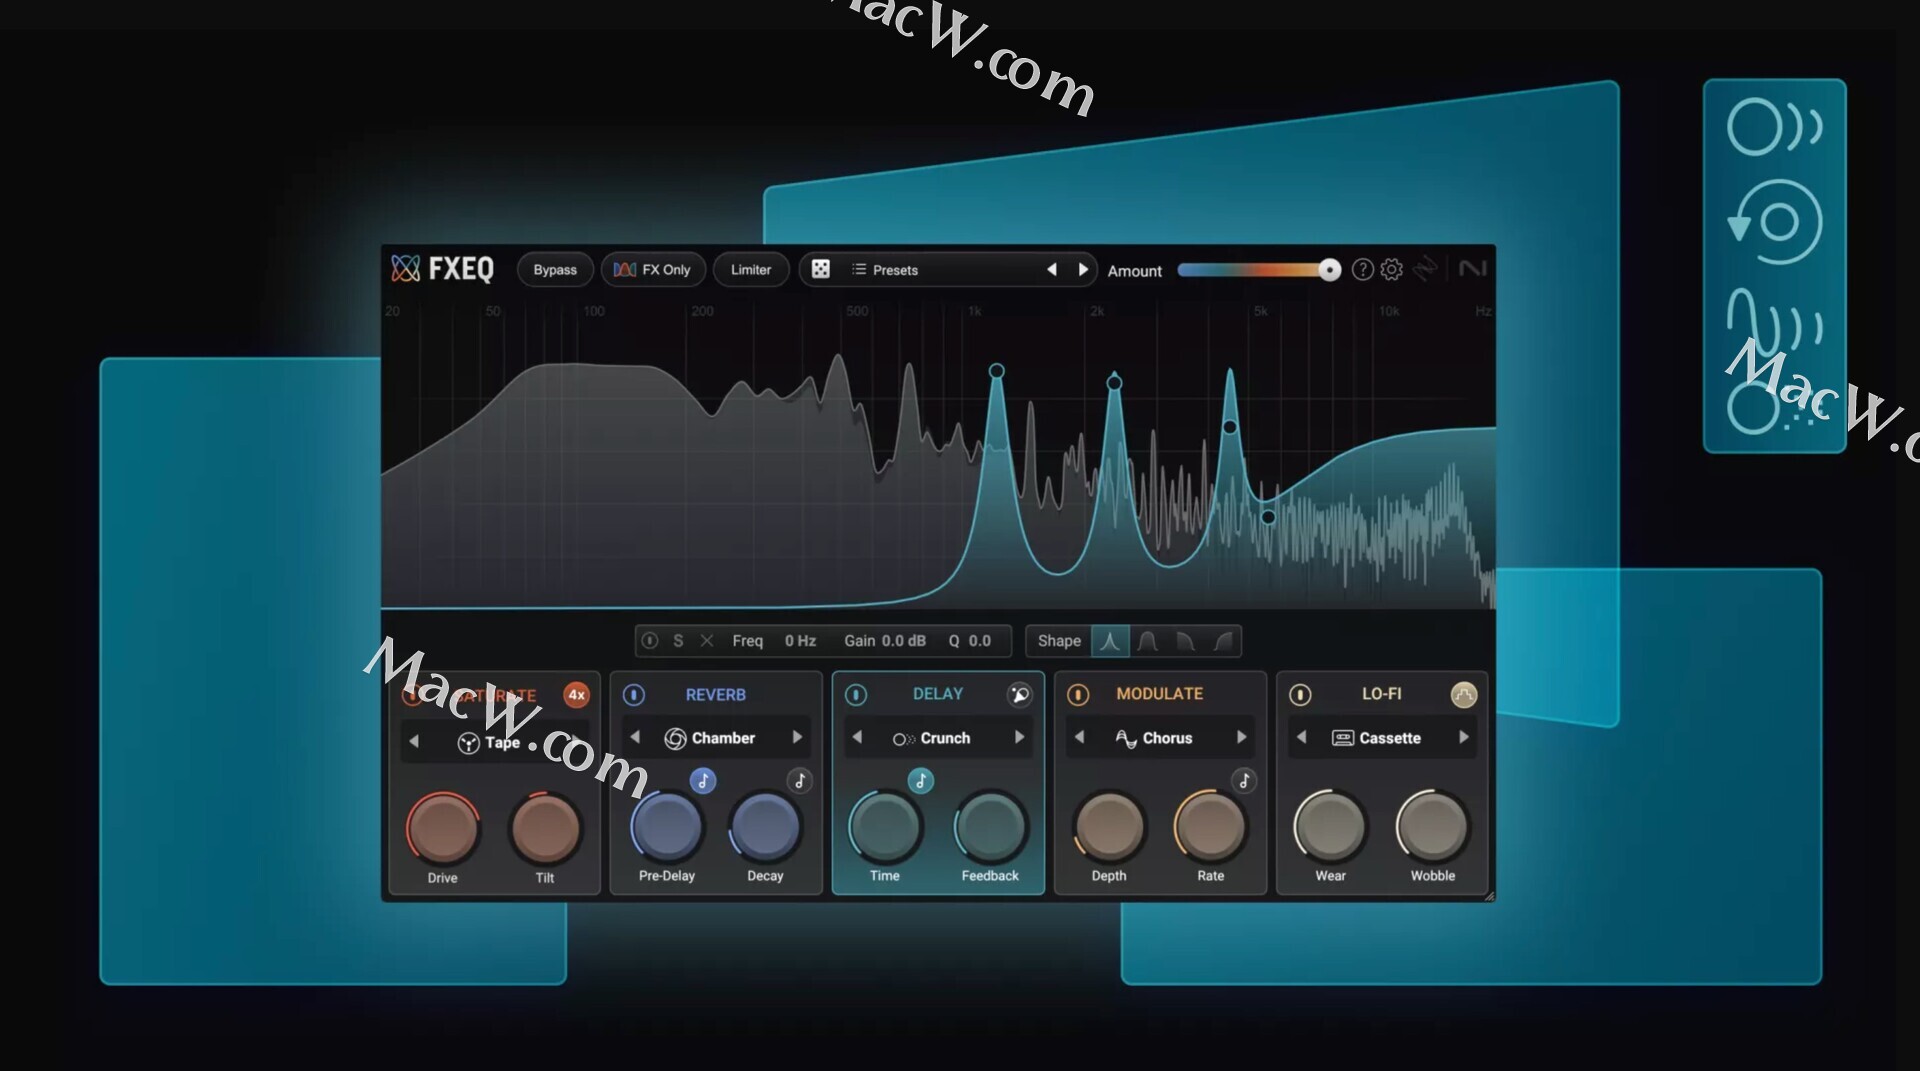Select the EQ band node near 2k
Viewport: 1920px width, 1071px height.
[x=1114, y=382]
